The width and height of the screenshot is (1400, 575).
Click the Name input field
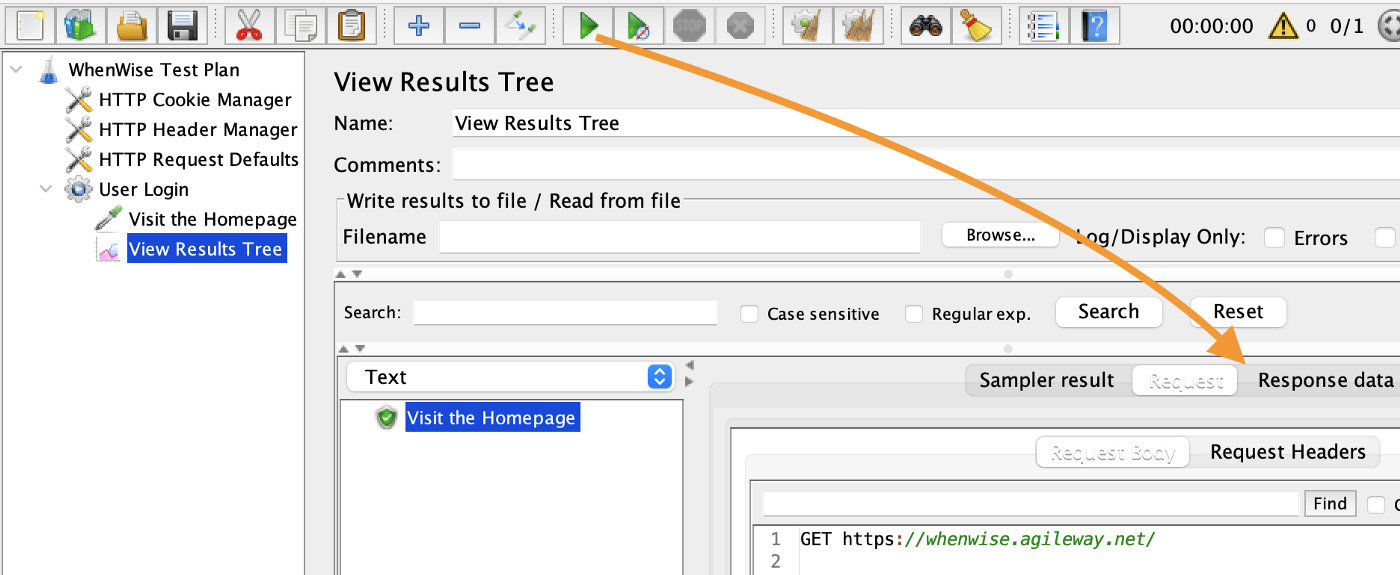926,124
